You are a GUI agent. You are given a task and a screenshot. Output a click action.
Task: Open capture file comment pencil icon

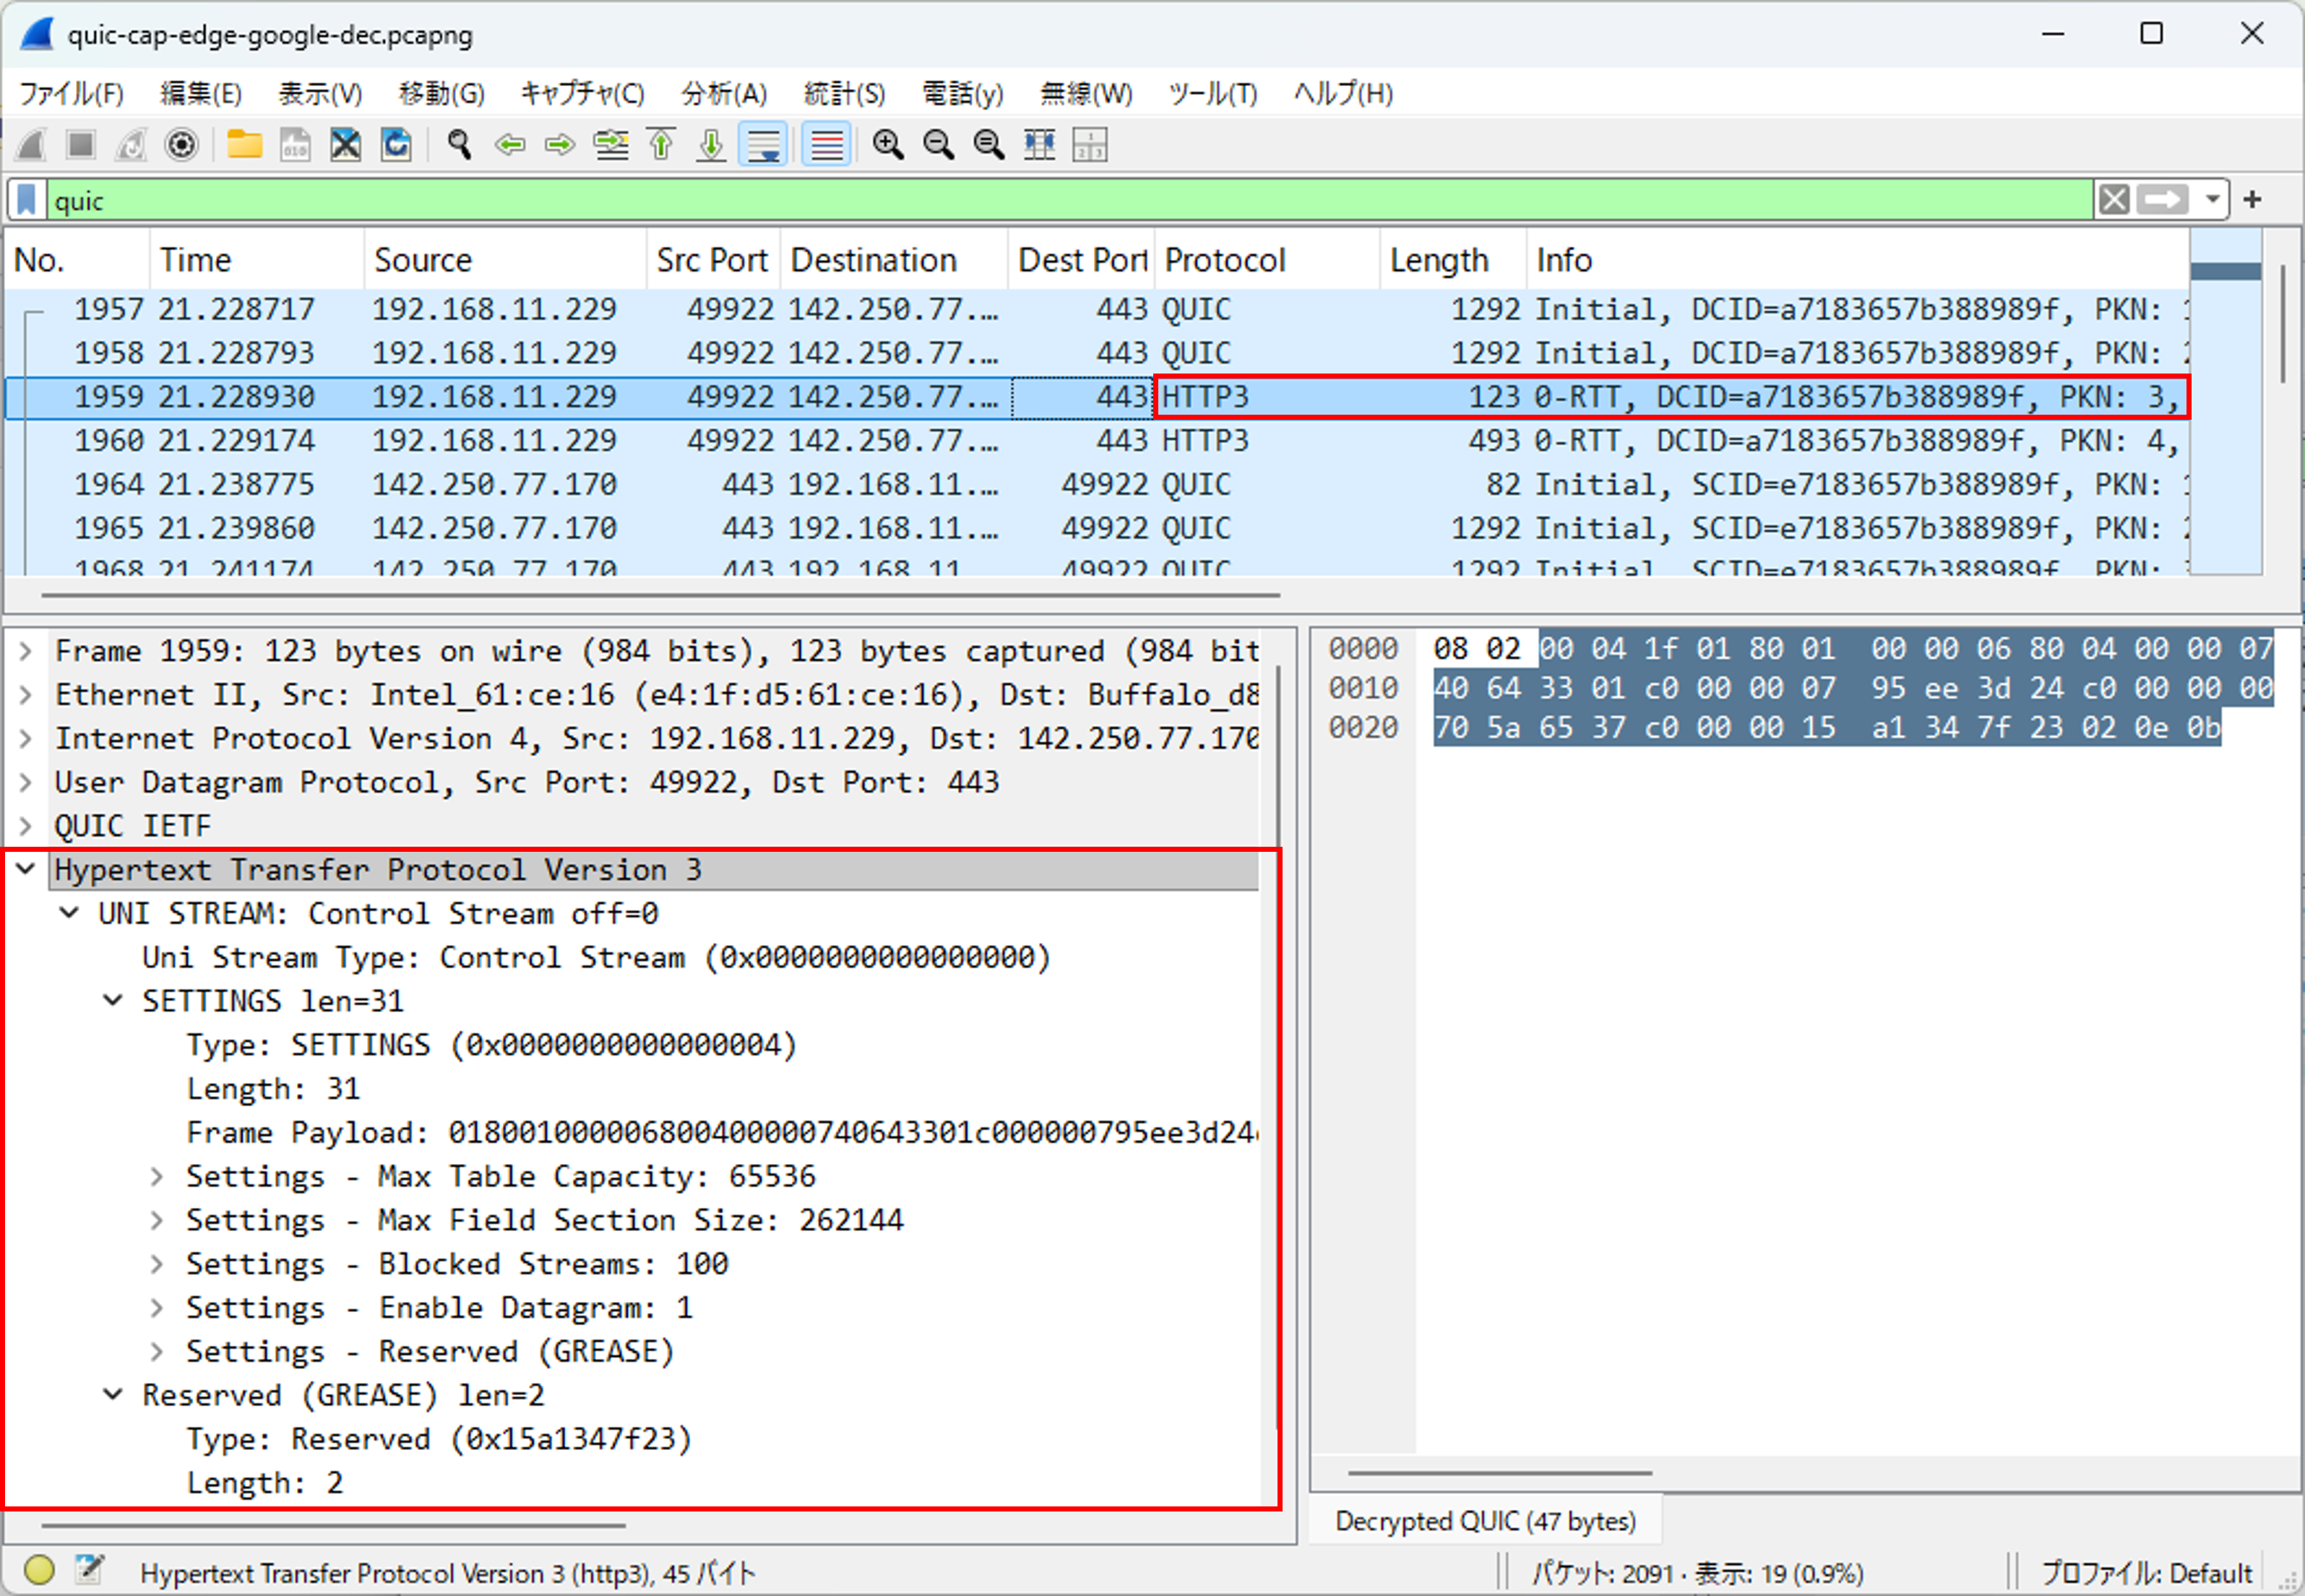tap(90, 1569)
